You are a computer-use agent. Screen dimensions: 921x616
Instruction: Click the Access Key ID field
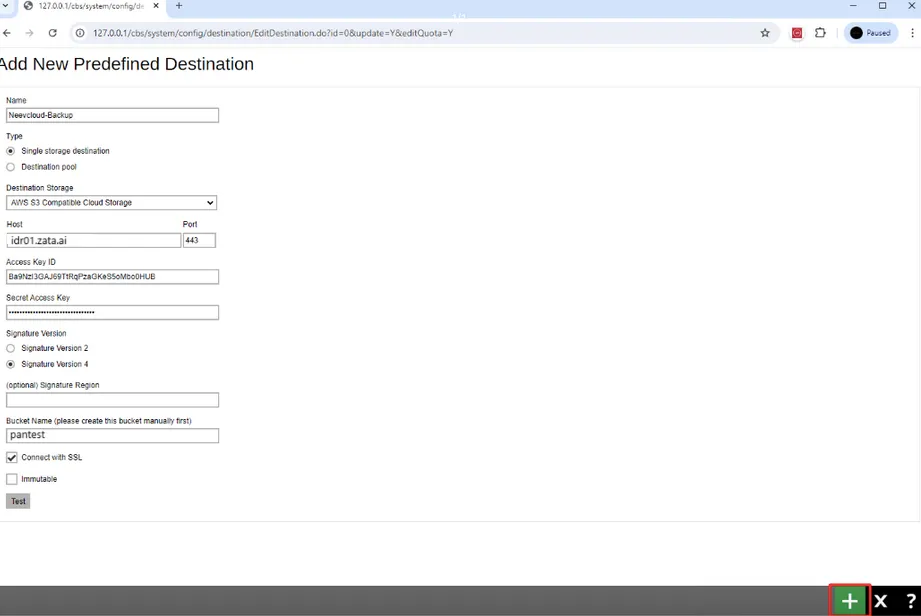click(112, 277)
